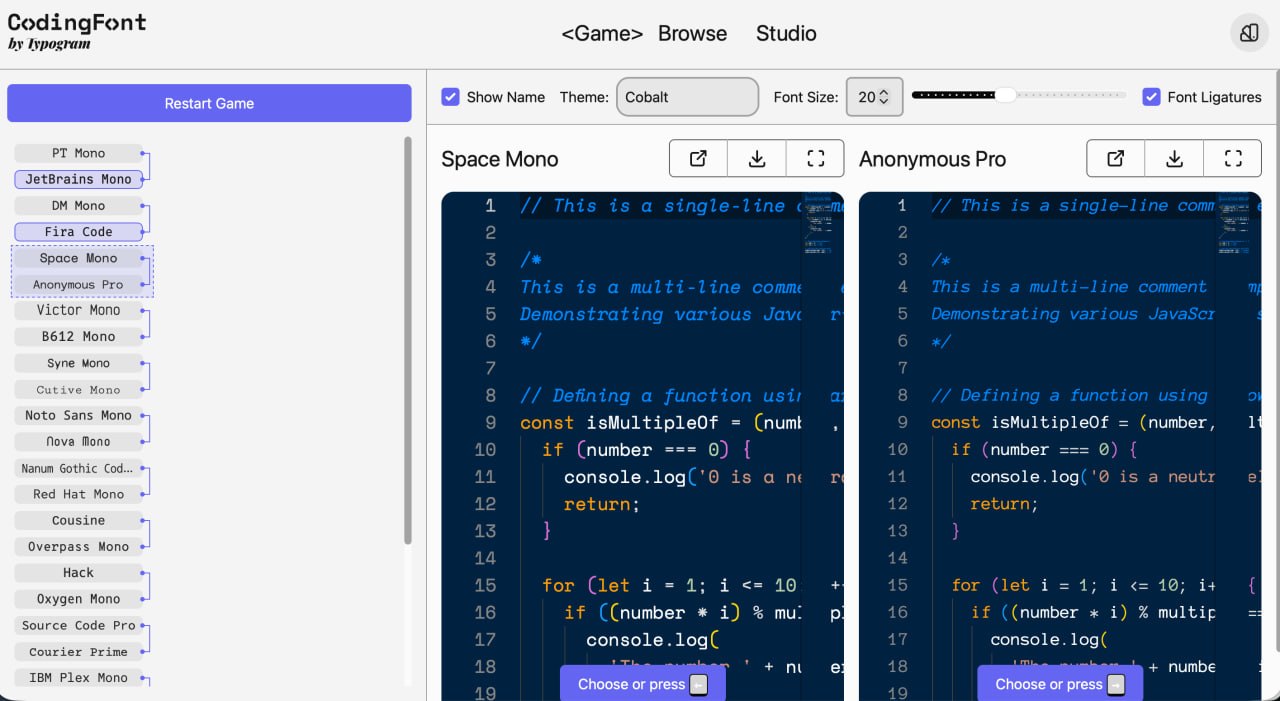This screenshot has height=701, width=1280.
Task: Switch to the Studio tab
Action: 786,33
